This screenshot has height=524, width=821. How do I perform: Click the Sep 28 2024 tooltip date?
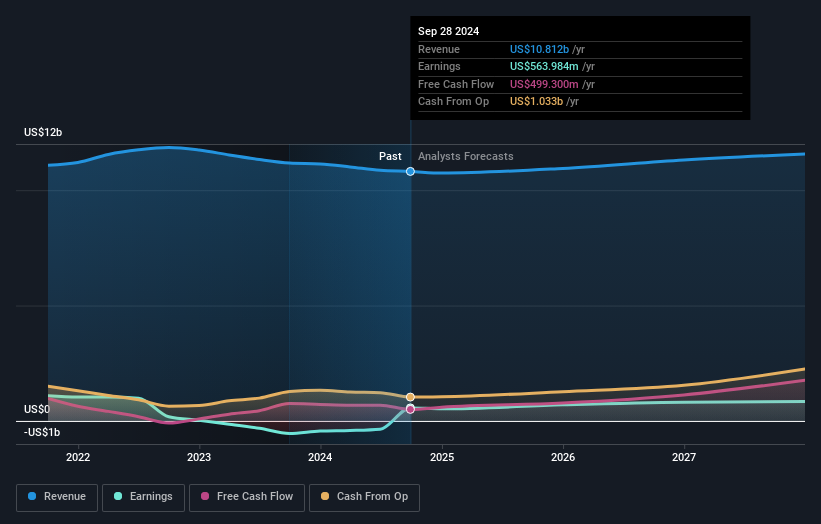448,31
